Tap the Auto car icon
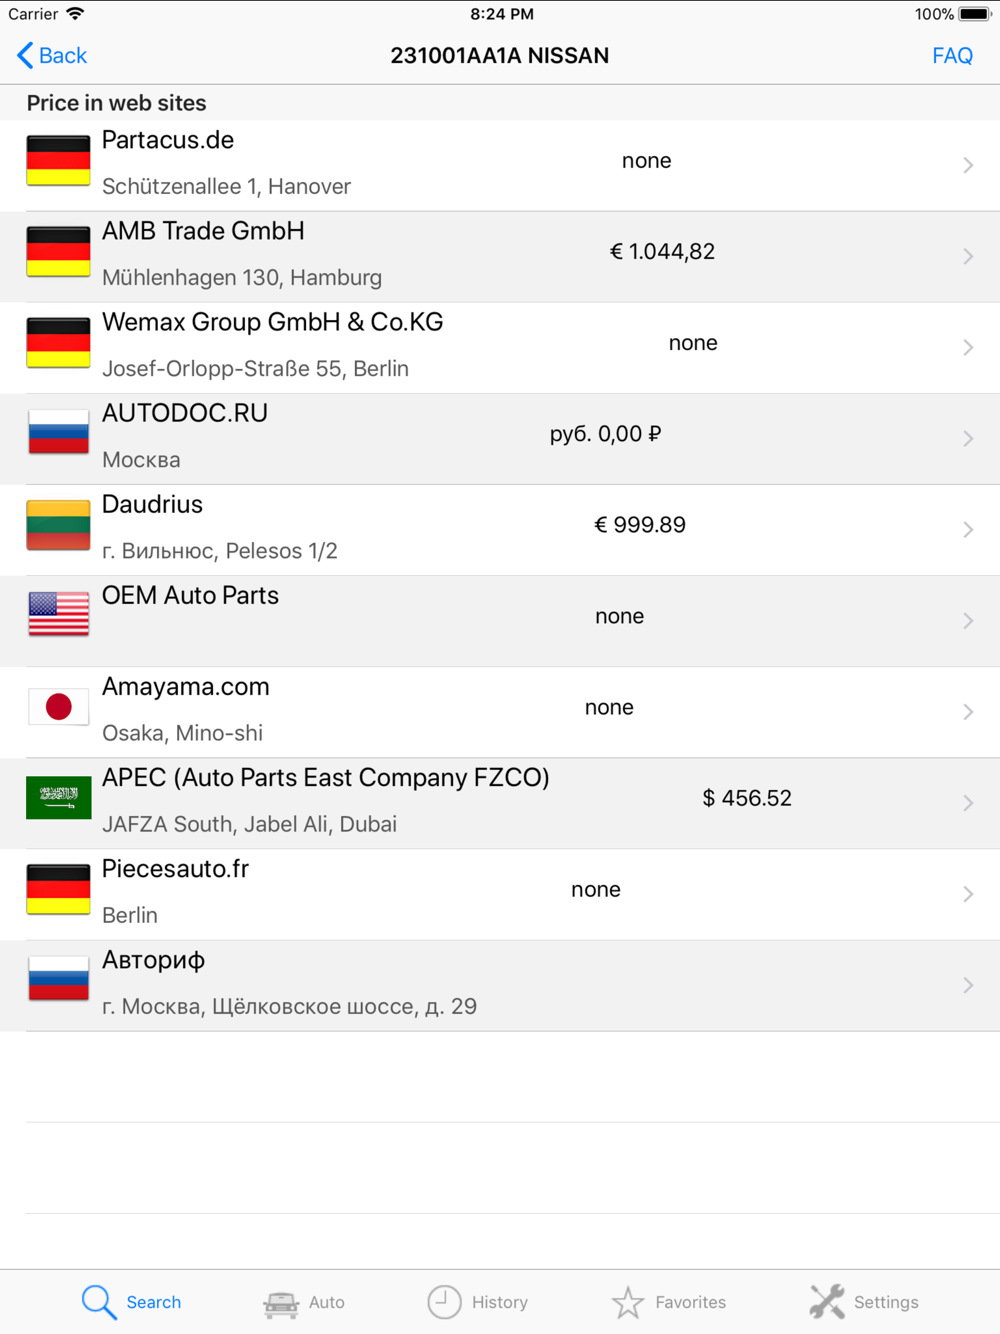1000x1334 pixels. [281, 1303]
